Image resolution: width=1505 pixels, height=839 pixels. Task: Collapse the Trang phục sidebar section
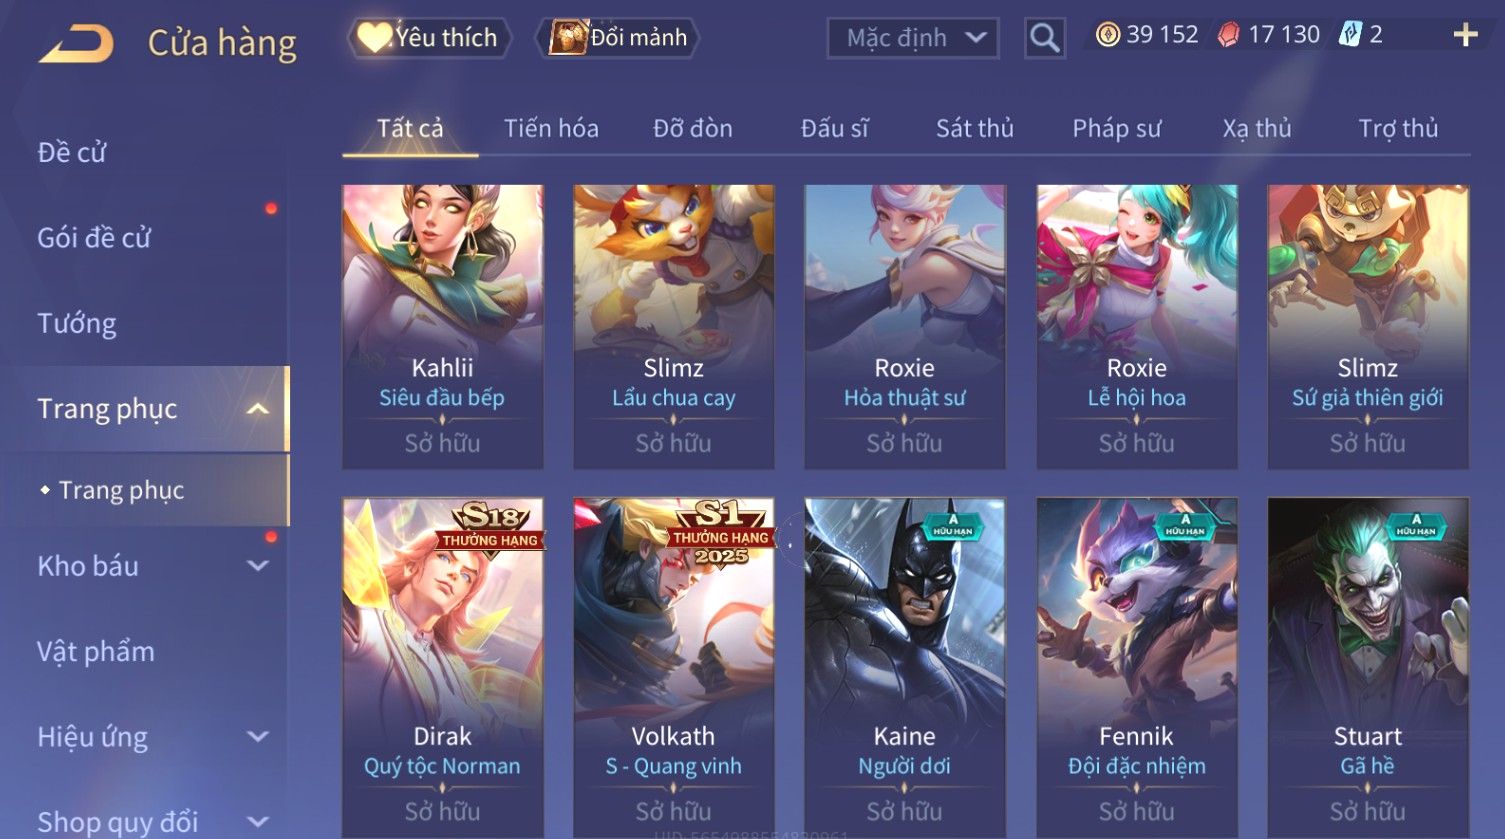coord(257,409)
